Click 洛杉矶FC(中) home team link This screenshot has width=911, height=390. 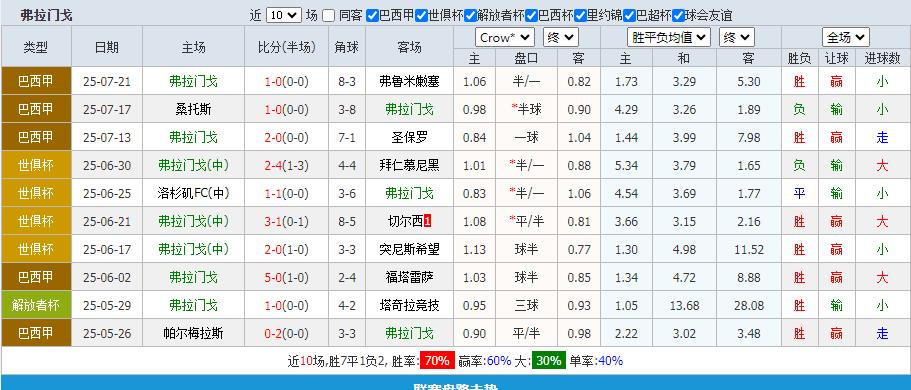tap(193, 194)
